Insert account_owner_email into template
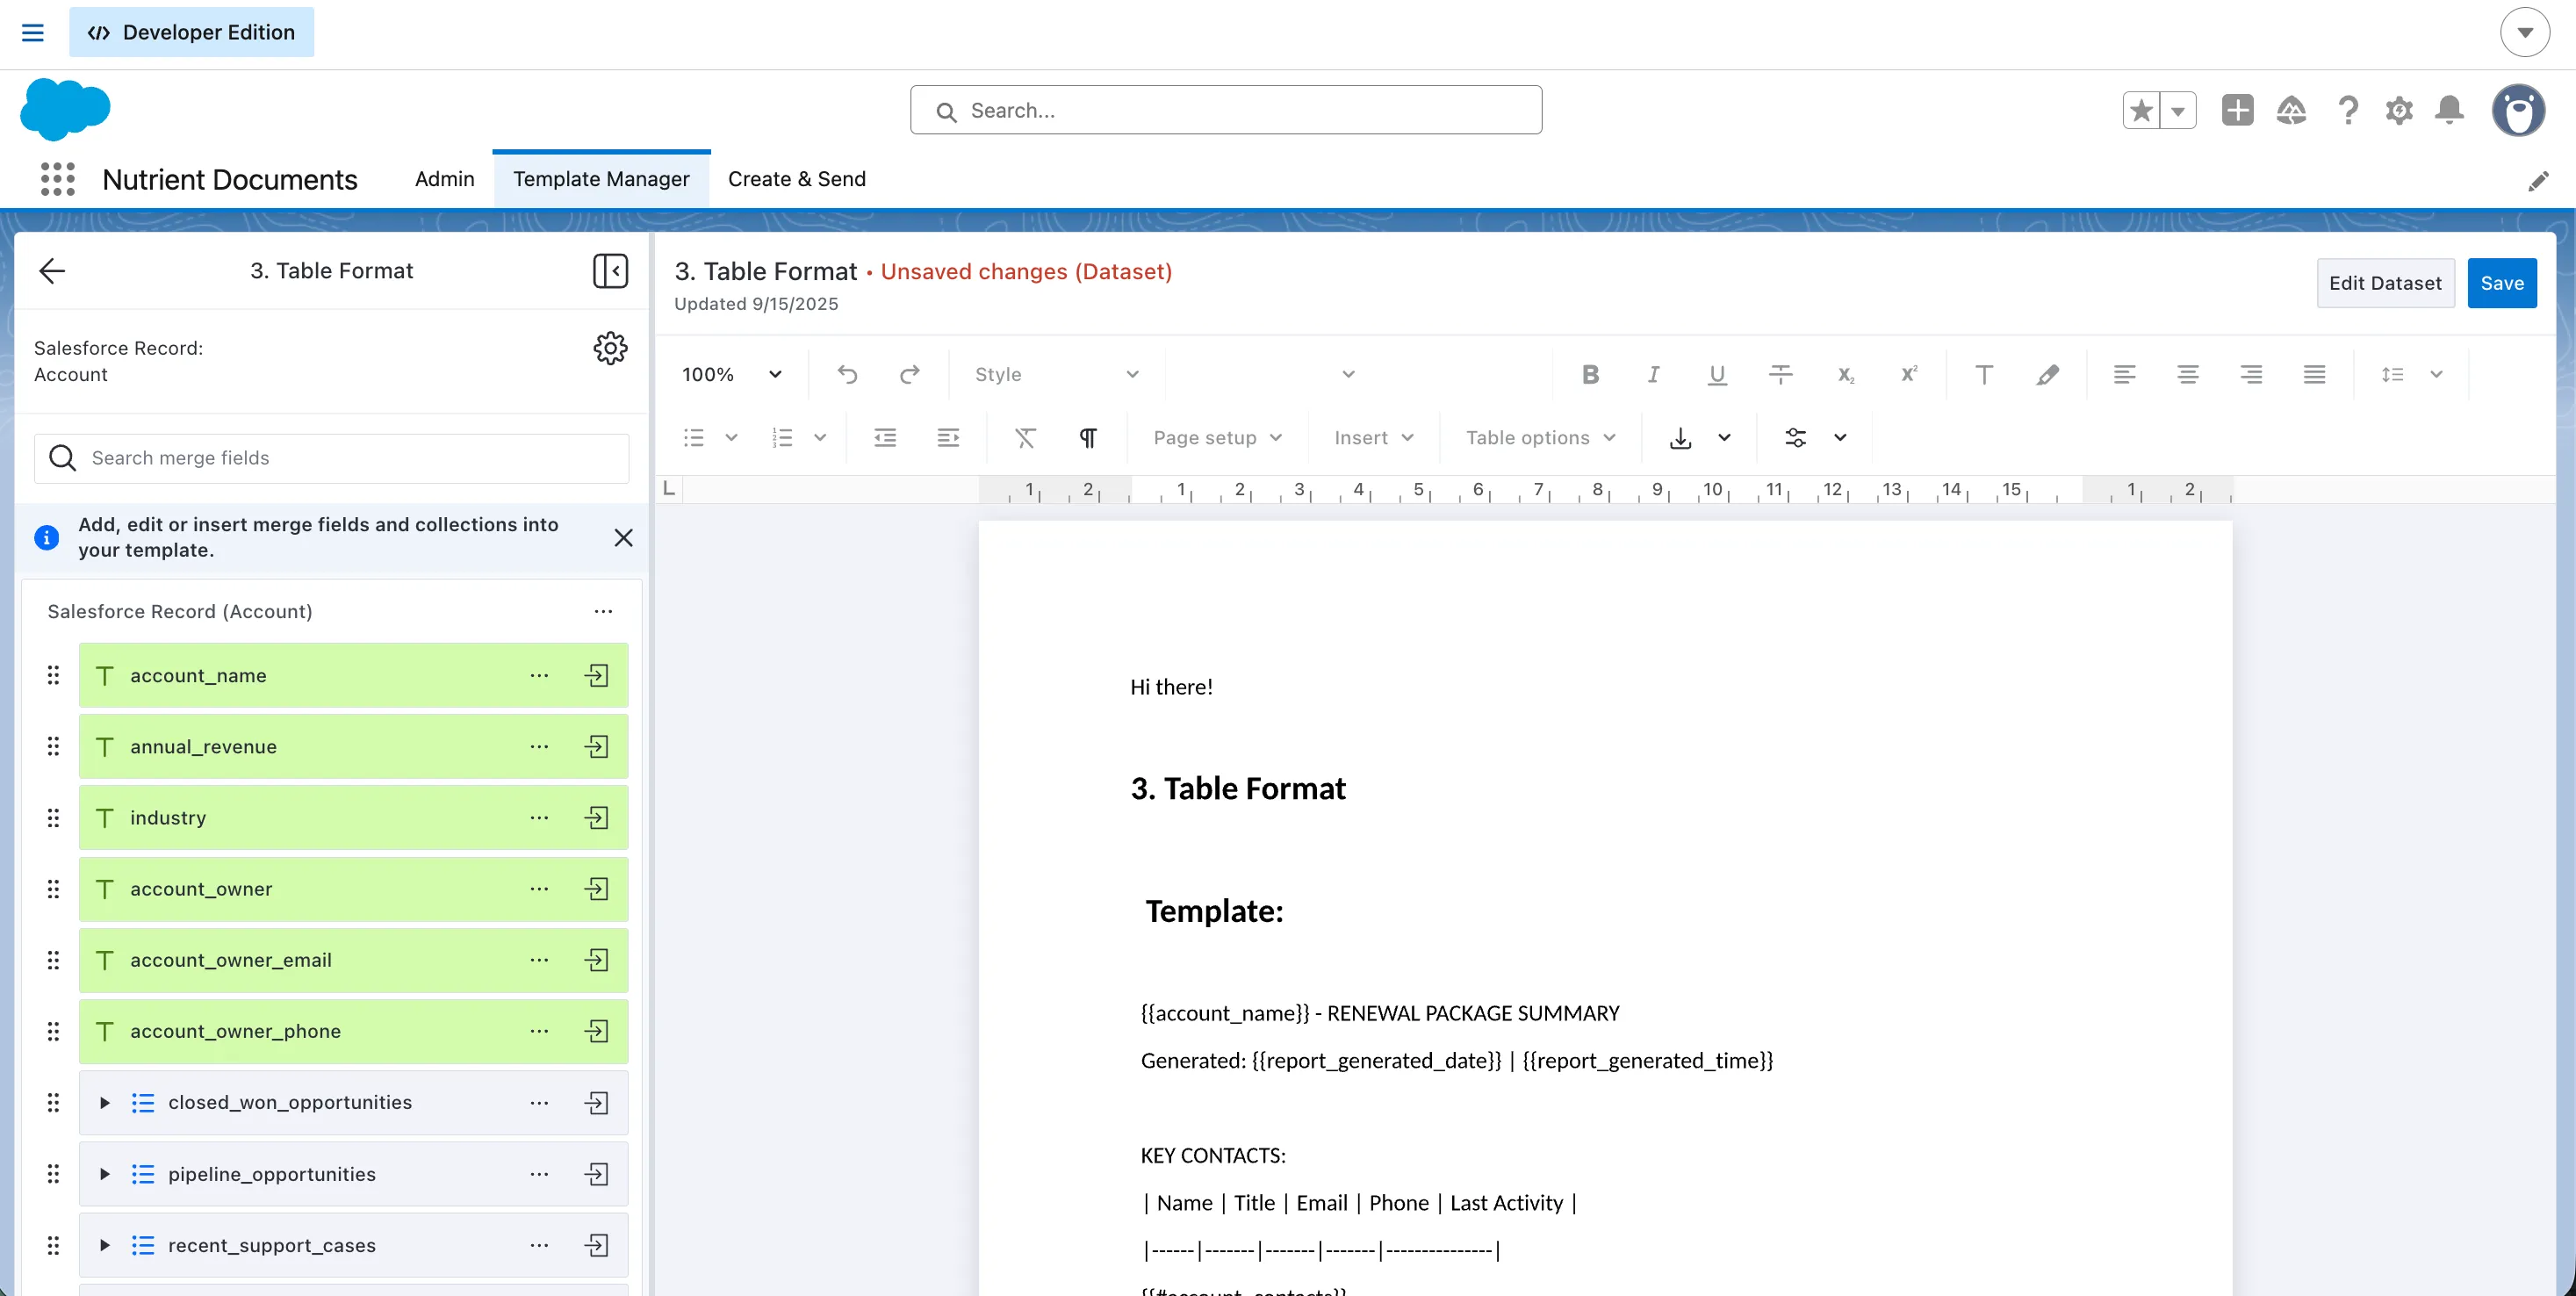 597,960
